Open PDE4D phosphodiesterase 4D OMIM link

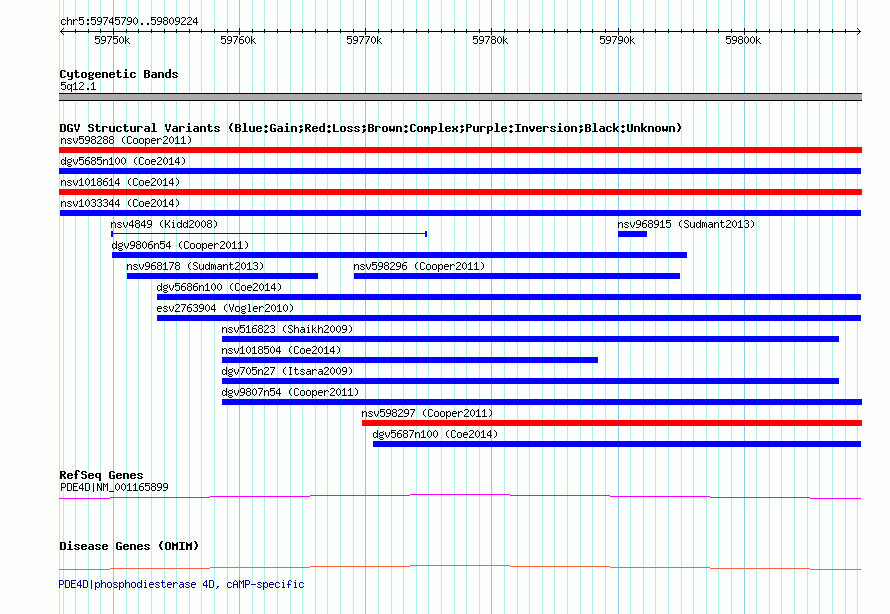(182, 584)
